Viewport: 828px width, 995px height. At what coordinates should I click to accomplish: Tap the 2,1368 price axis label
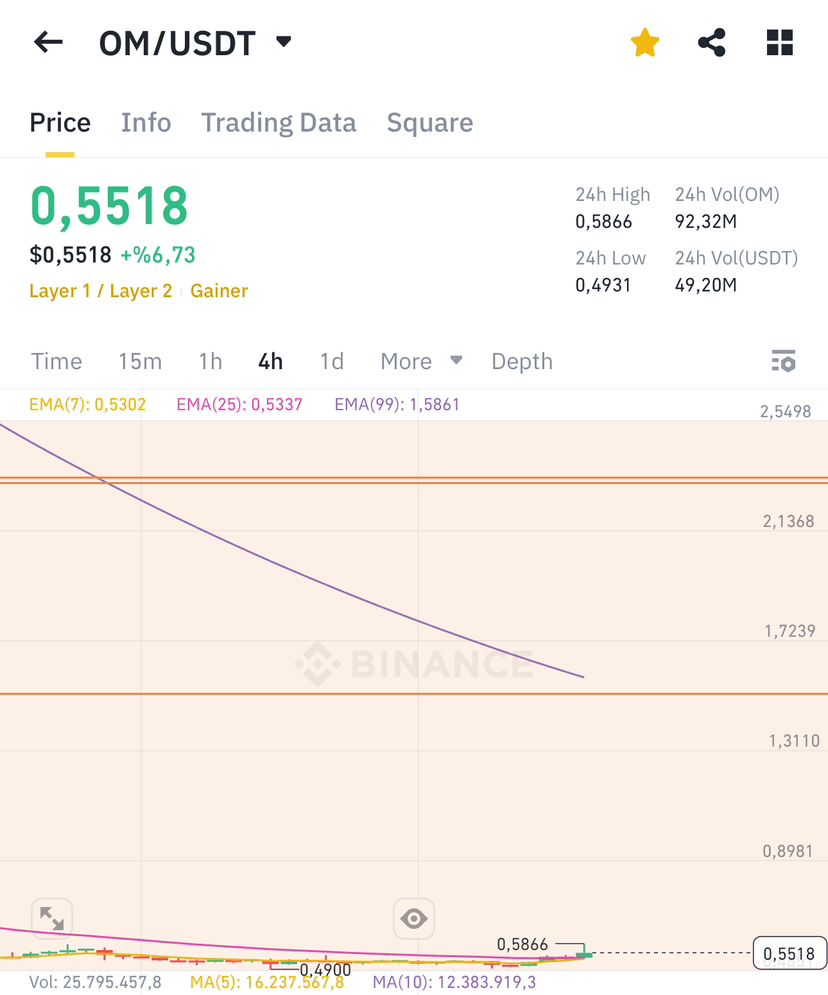point(788,521)
